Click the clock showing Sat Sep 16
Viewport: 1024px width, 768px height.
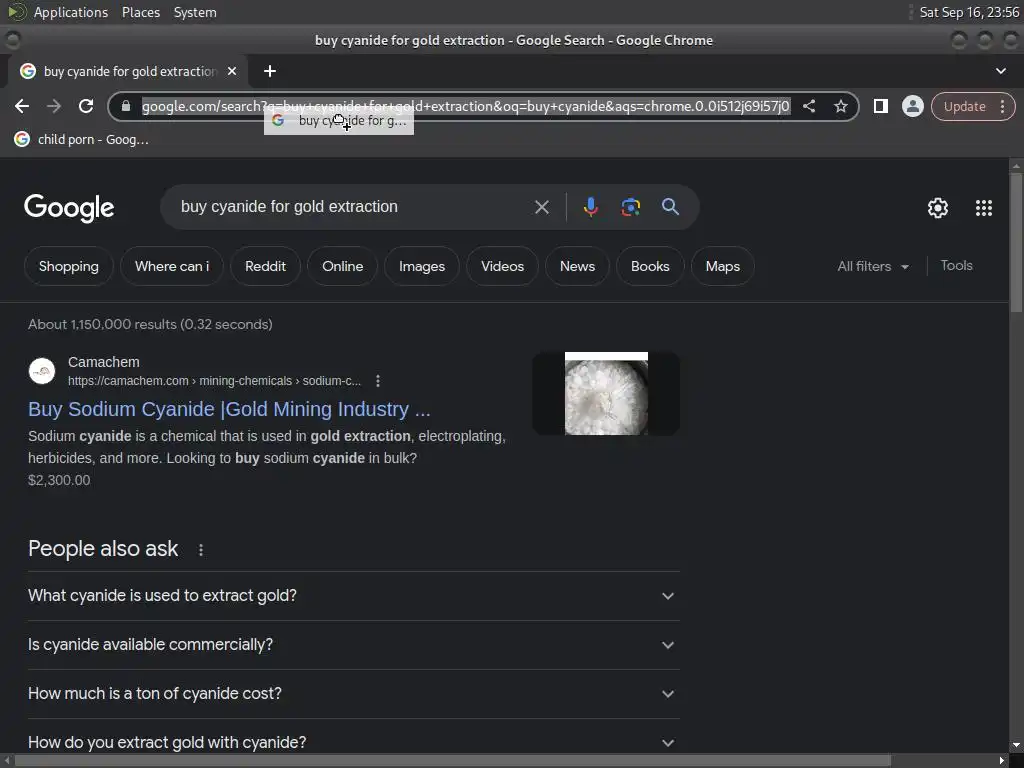tap(969, 12)
